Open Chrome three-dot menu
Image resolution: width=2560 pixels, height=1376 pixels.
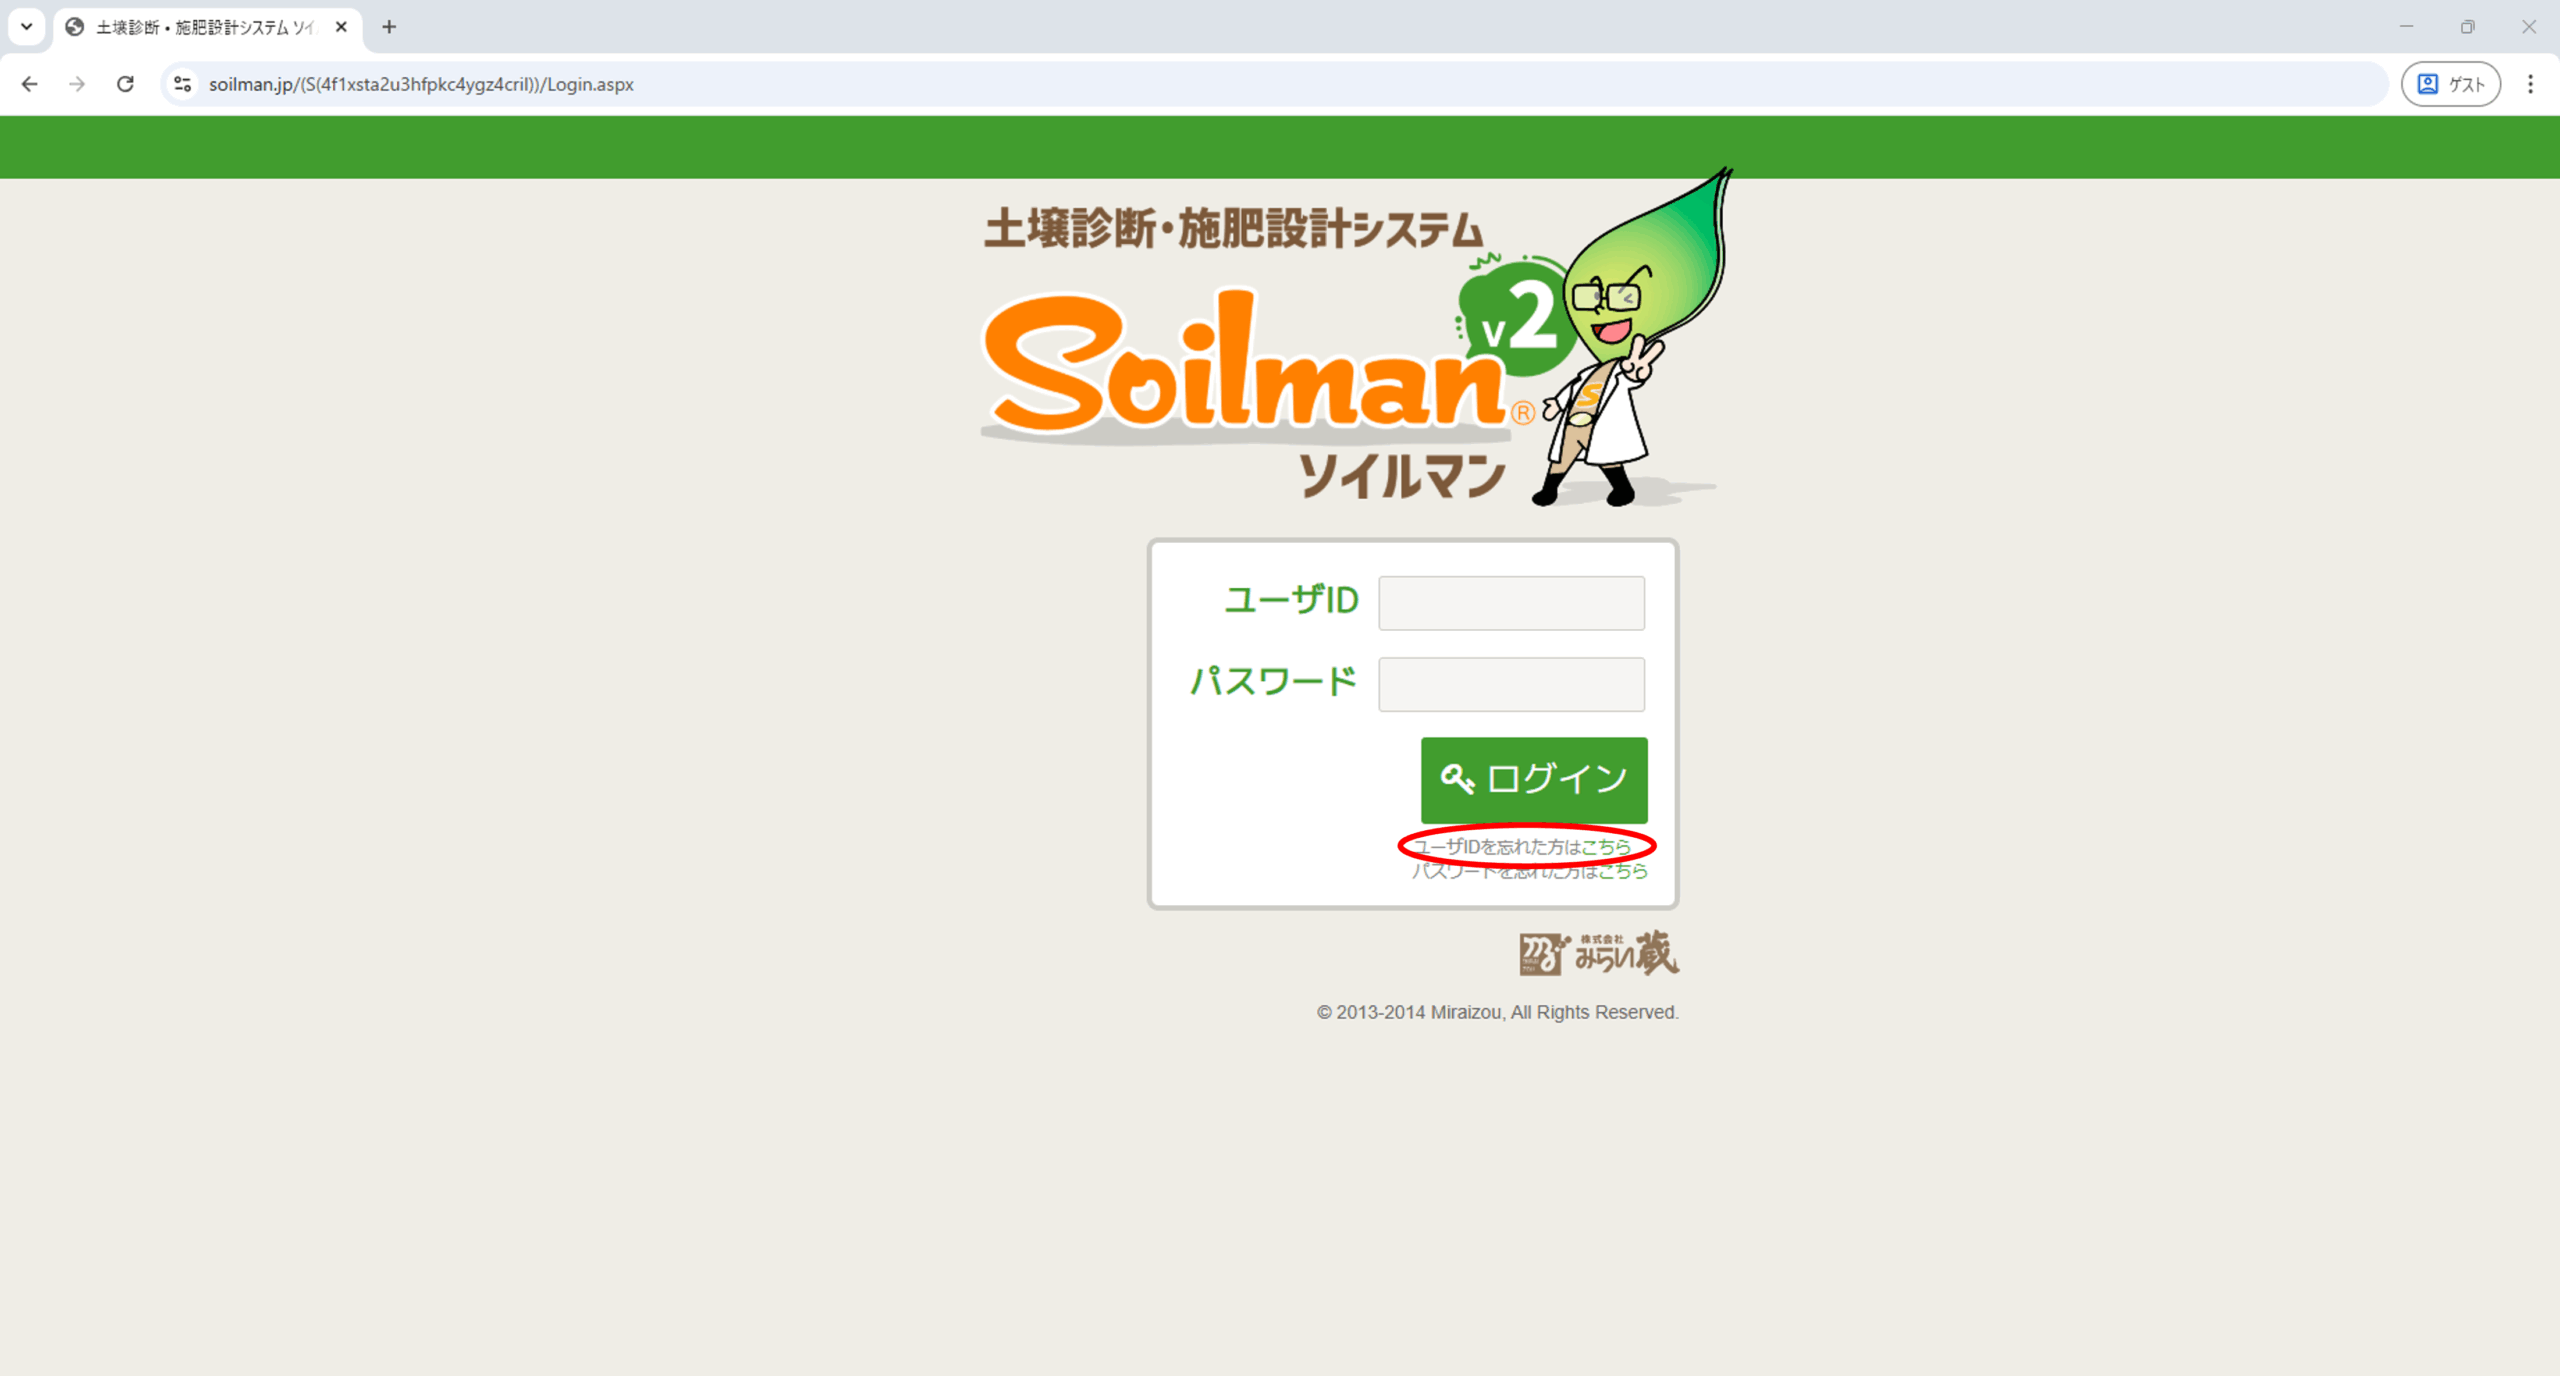pos(2530,84)
